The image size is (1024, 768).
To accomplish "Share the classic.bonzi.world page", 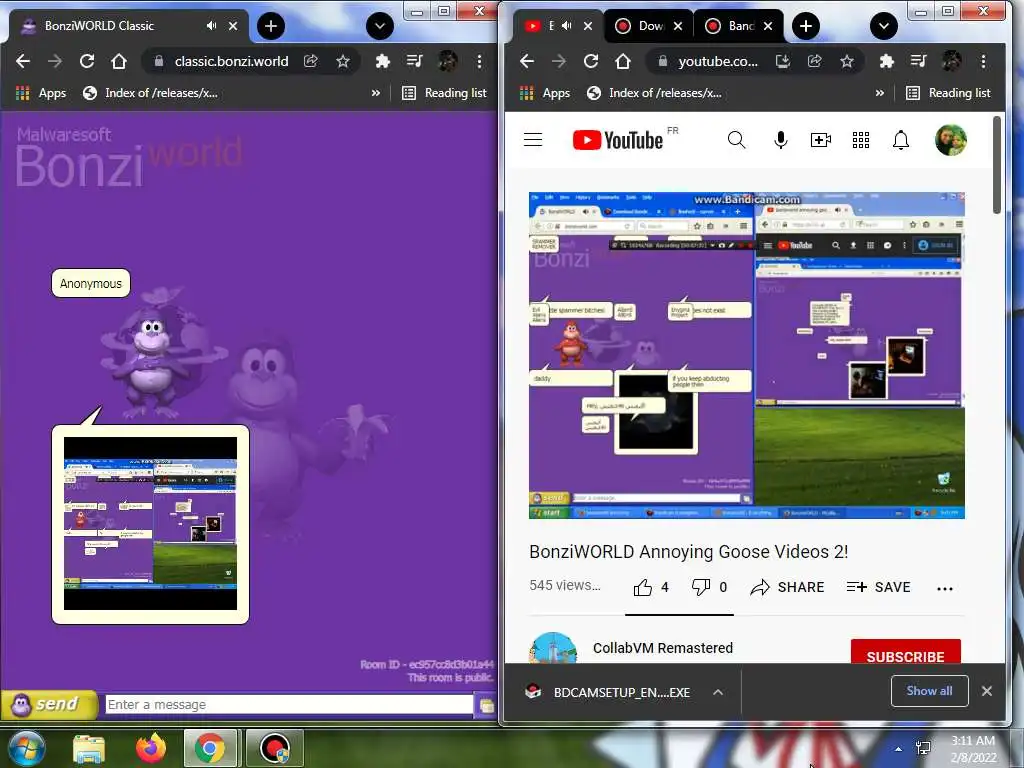I will pos(311,61).
